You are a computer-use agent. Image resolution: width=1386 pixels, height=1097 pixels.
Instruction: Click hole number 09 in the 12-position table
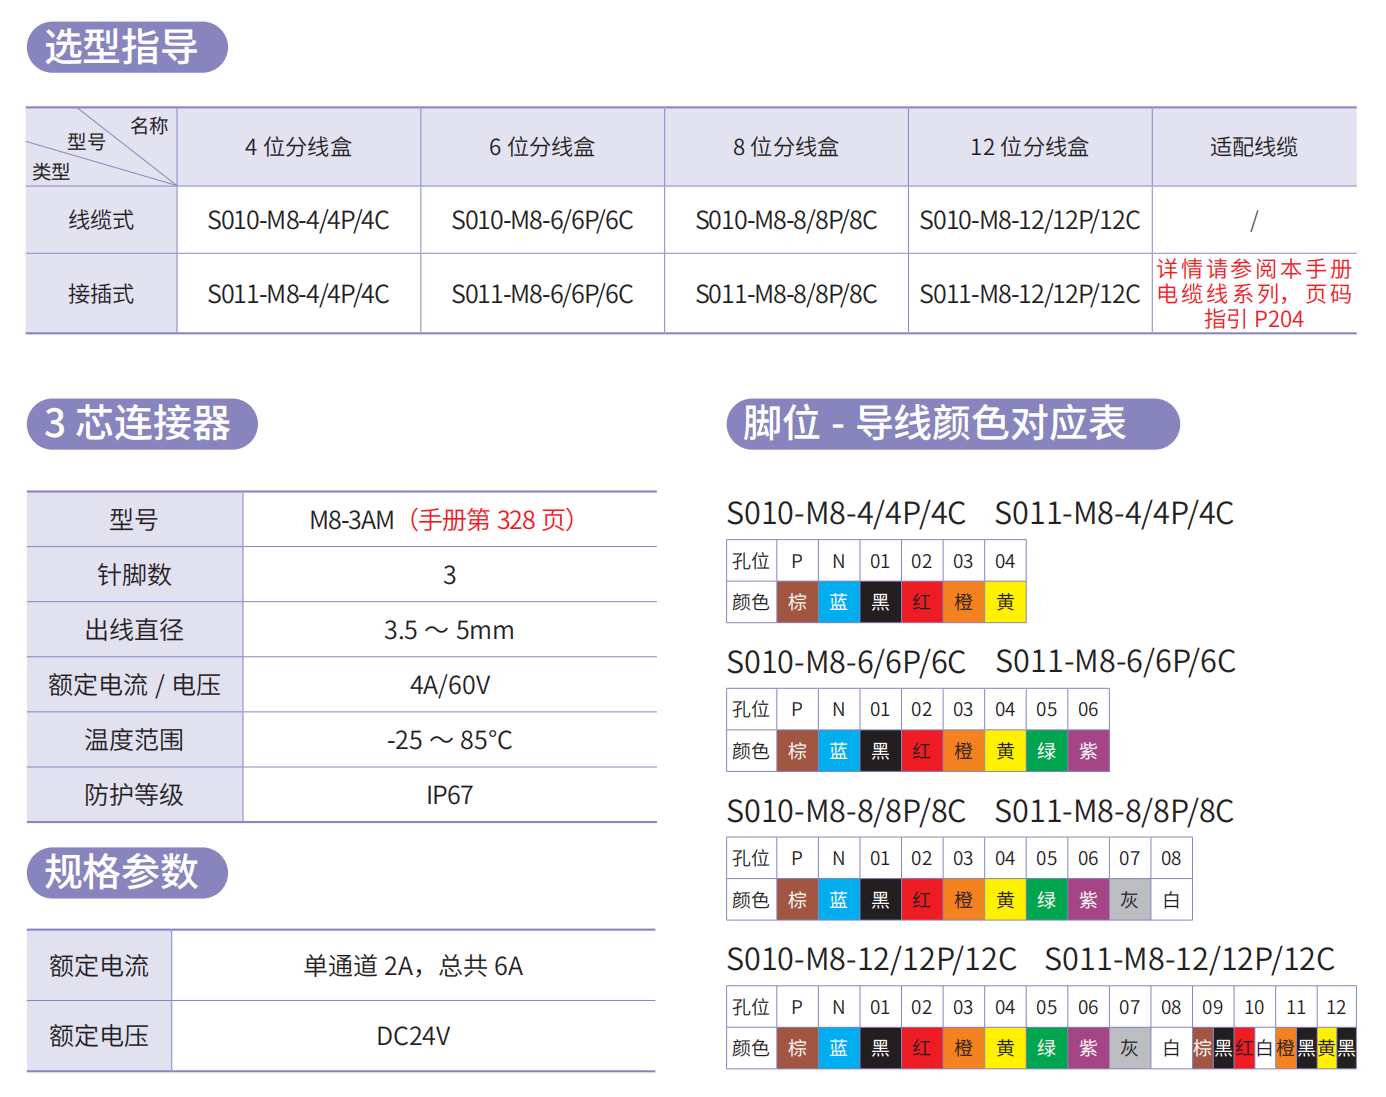(1213, 1007)
